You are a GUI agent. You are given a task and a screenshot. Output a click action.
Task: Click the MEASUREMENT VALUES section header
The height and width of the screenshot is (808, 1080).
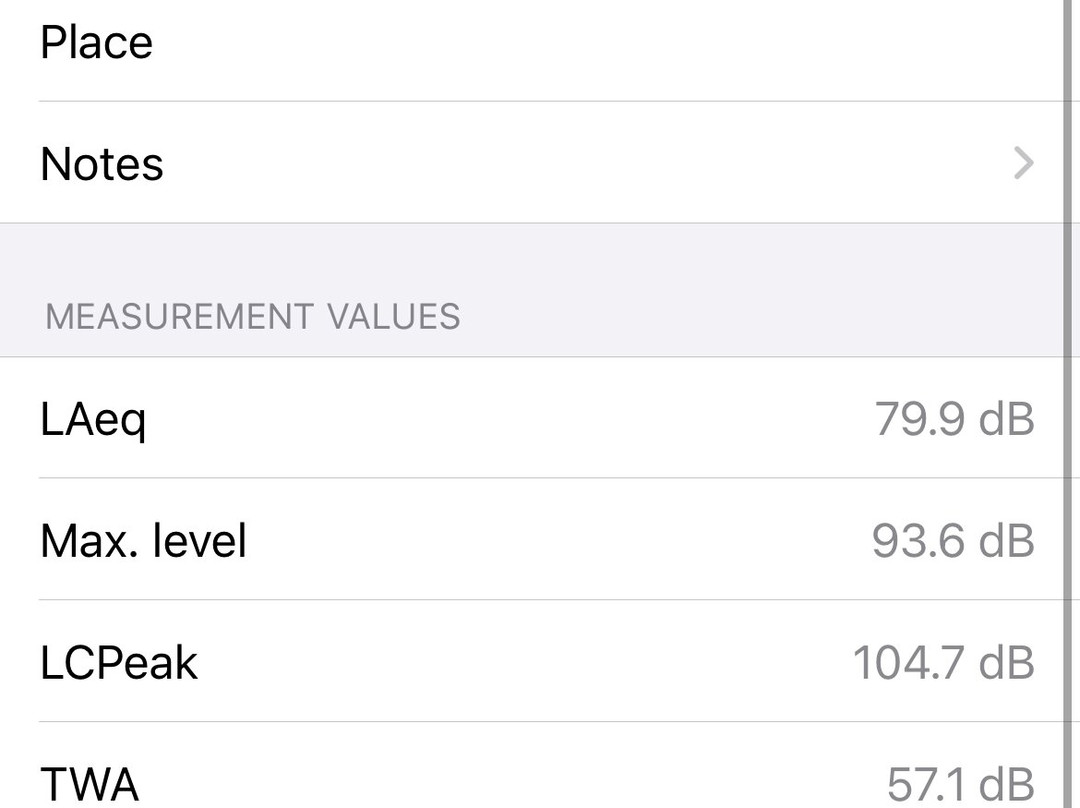coord(252,316)
